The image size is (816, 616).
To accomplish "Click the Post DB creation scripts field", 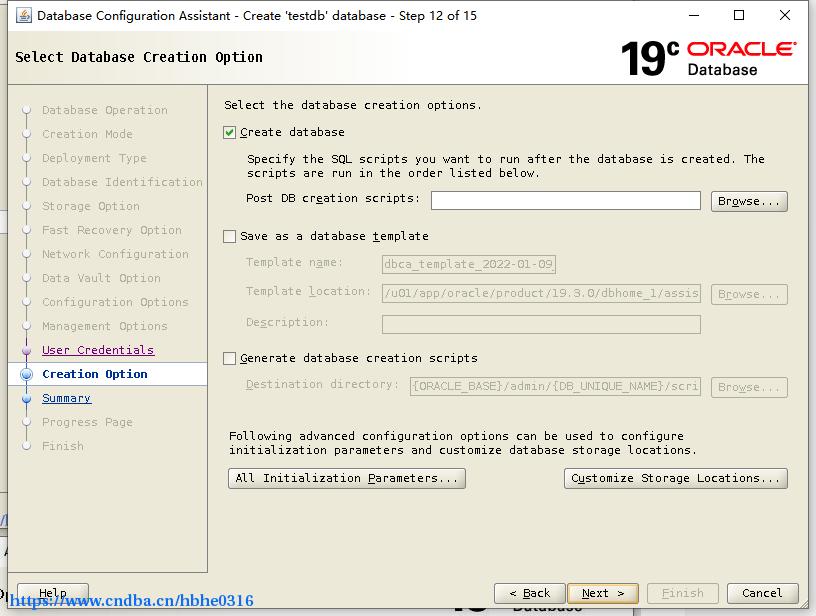I will click(566, 201).
